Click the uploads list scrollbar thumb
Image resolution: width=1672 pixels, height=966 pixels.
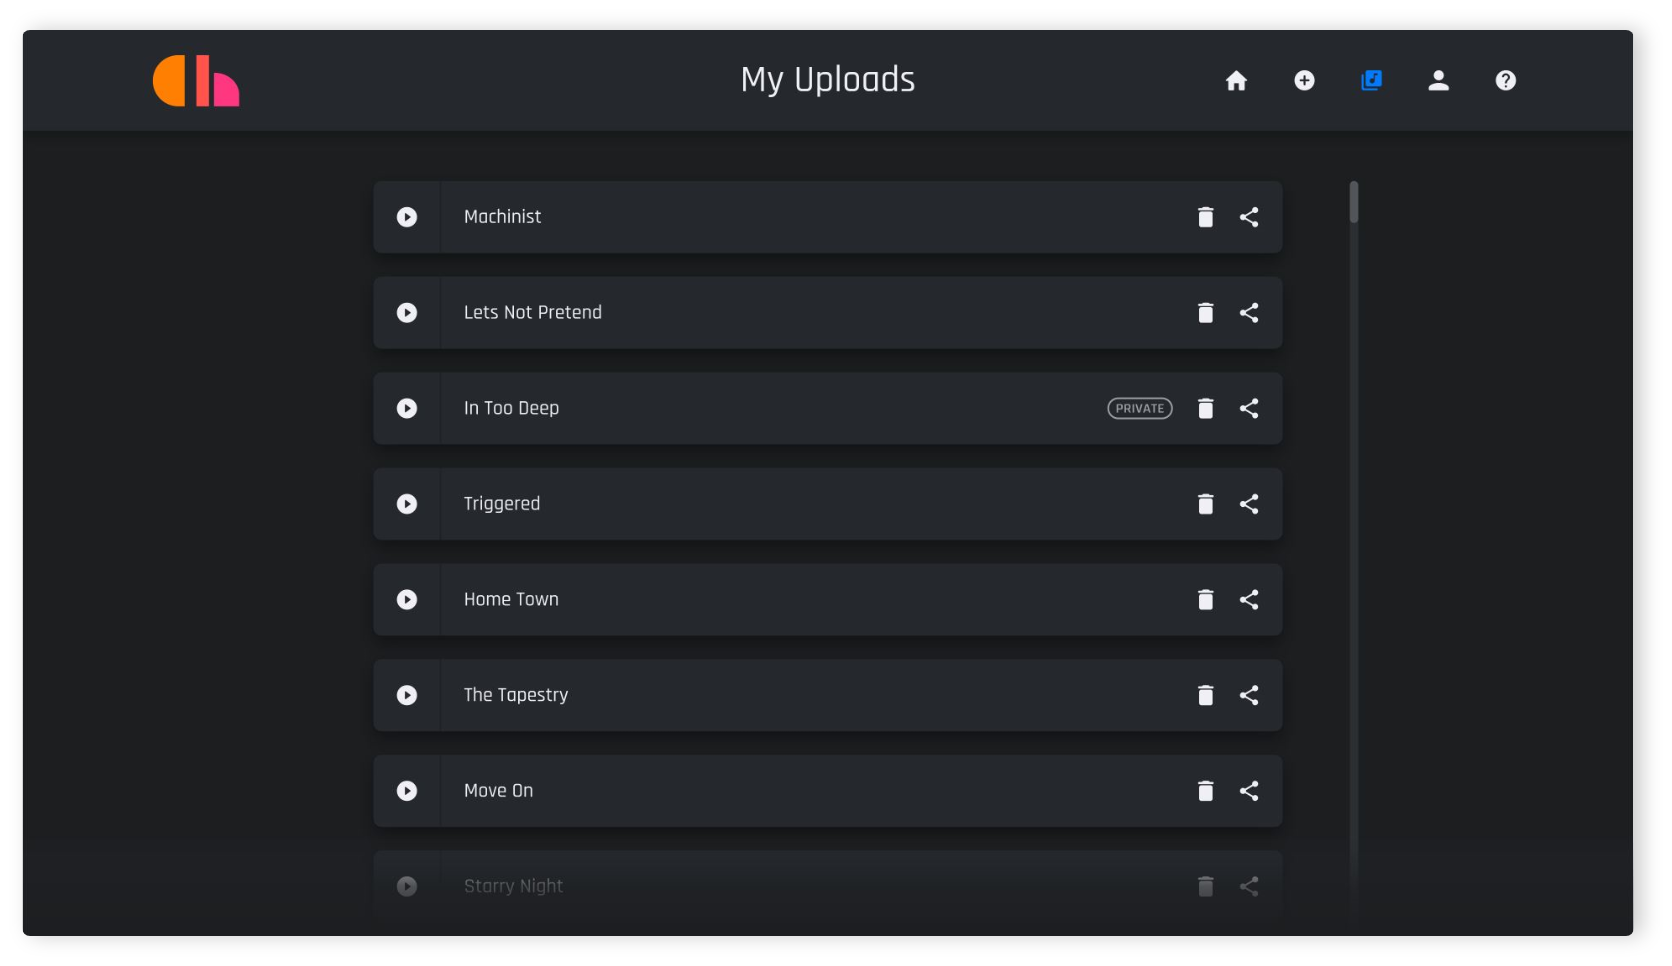pos(1354,202)
